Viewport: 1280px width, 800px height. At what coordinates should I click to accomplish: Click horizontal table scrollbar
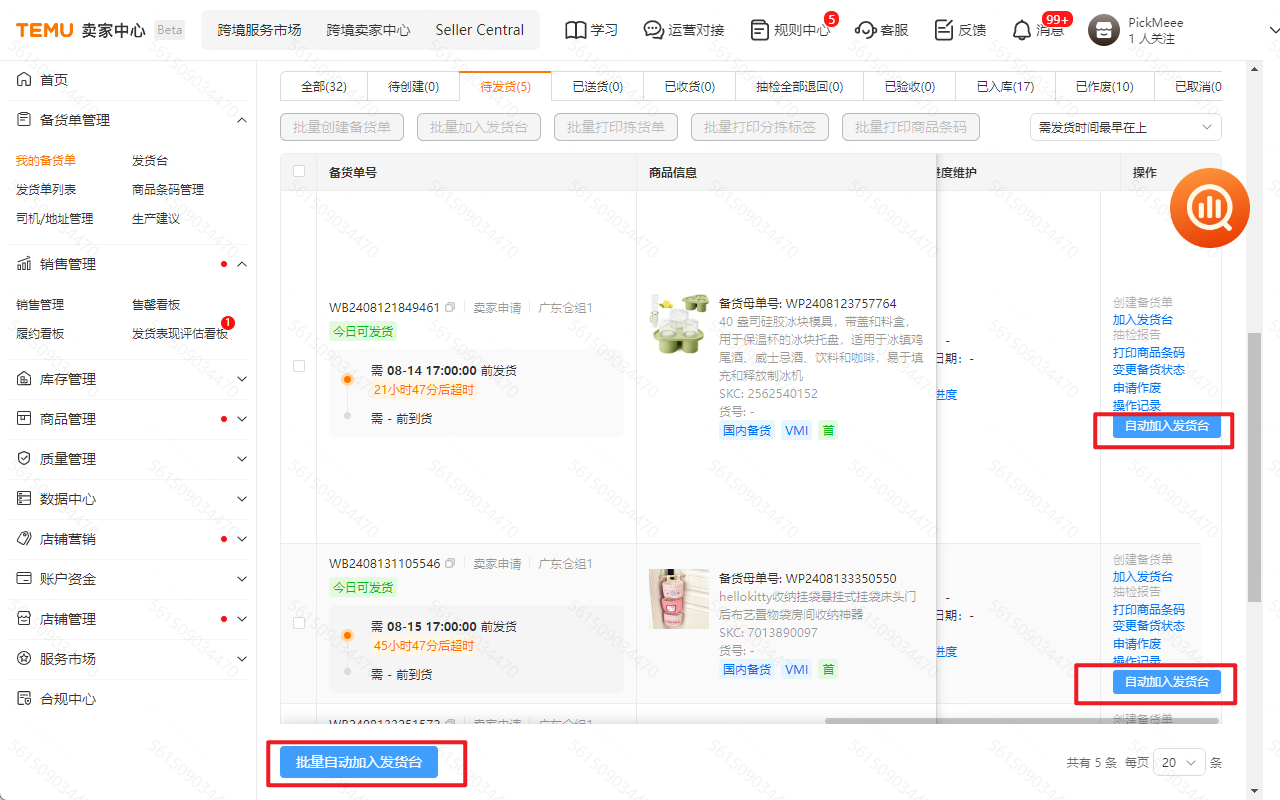tap(1021, 720)
